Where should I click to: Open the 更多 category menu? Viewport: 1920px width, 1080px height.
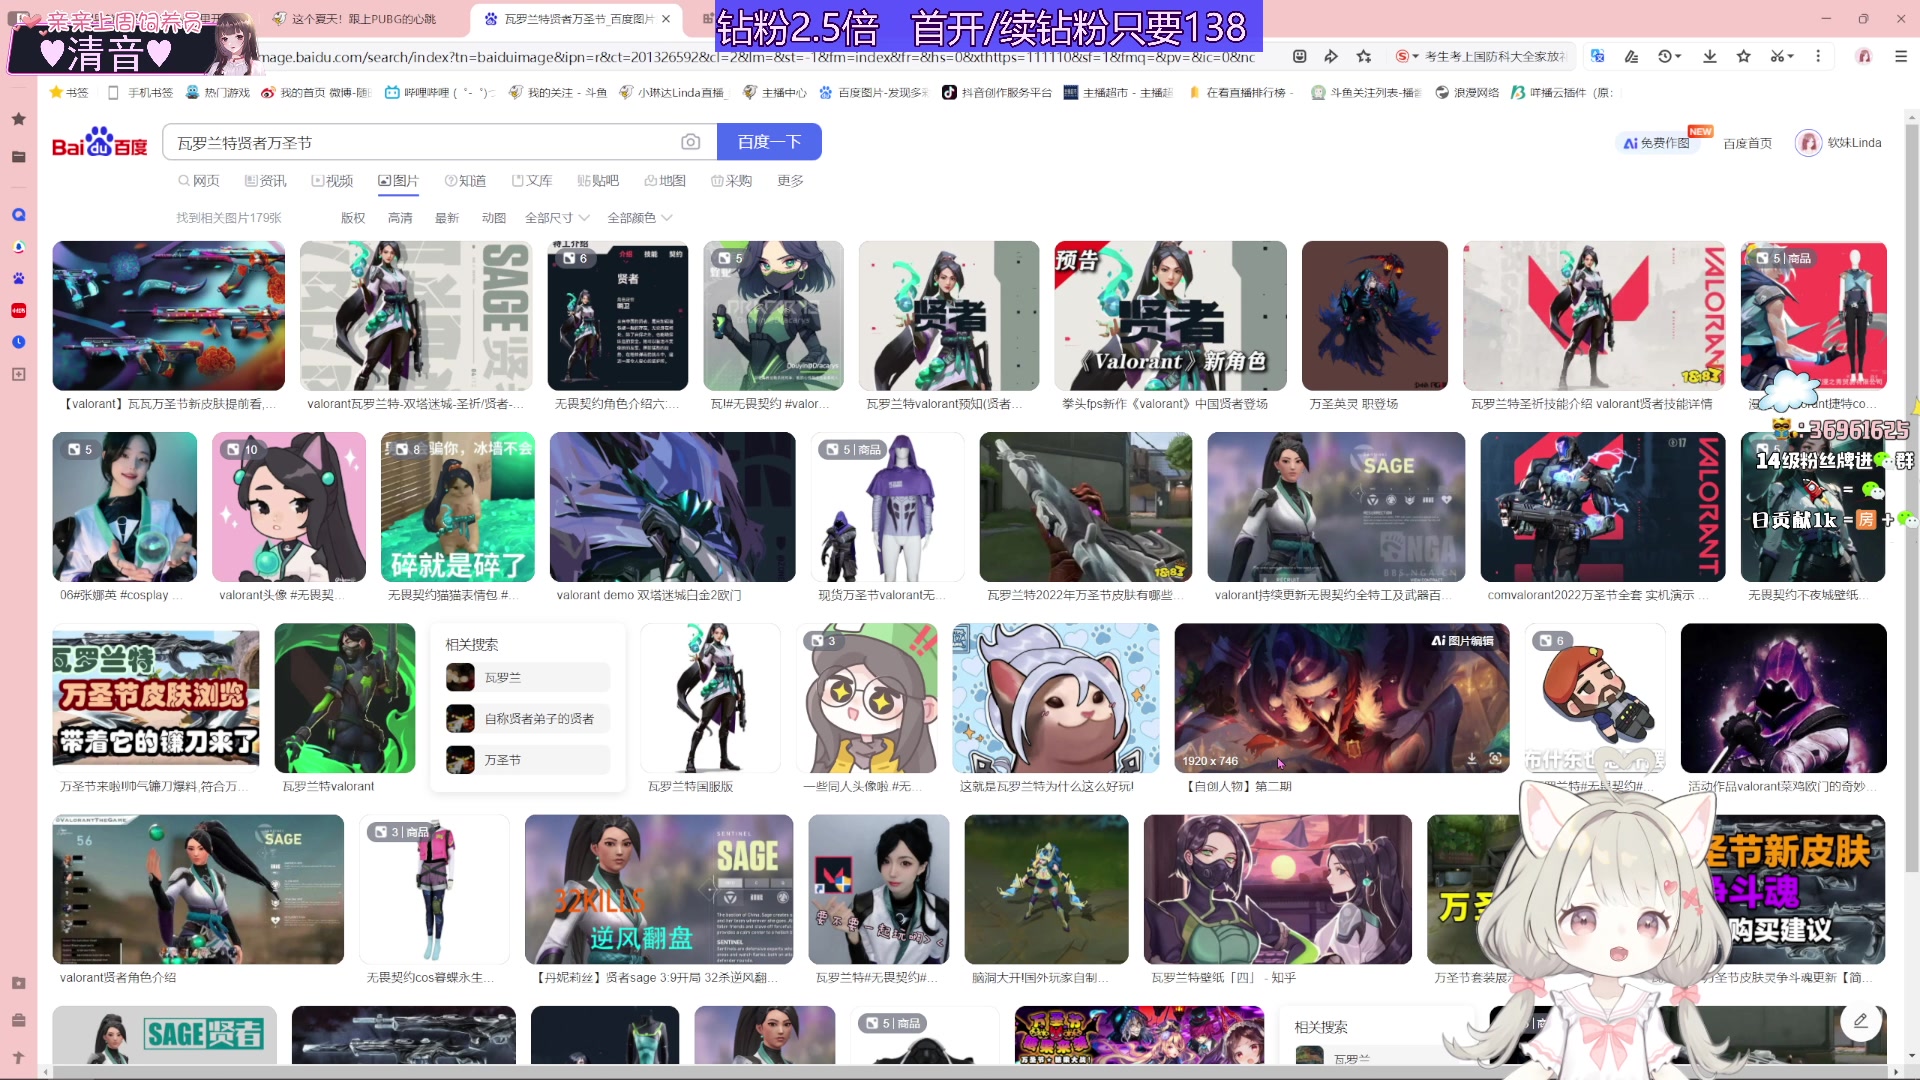(790, 181)
